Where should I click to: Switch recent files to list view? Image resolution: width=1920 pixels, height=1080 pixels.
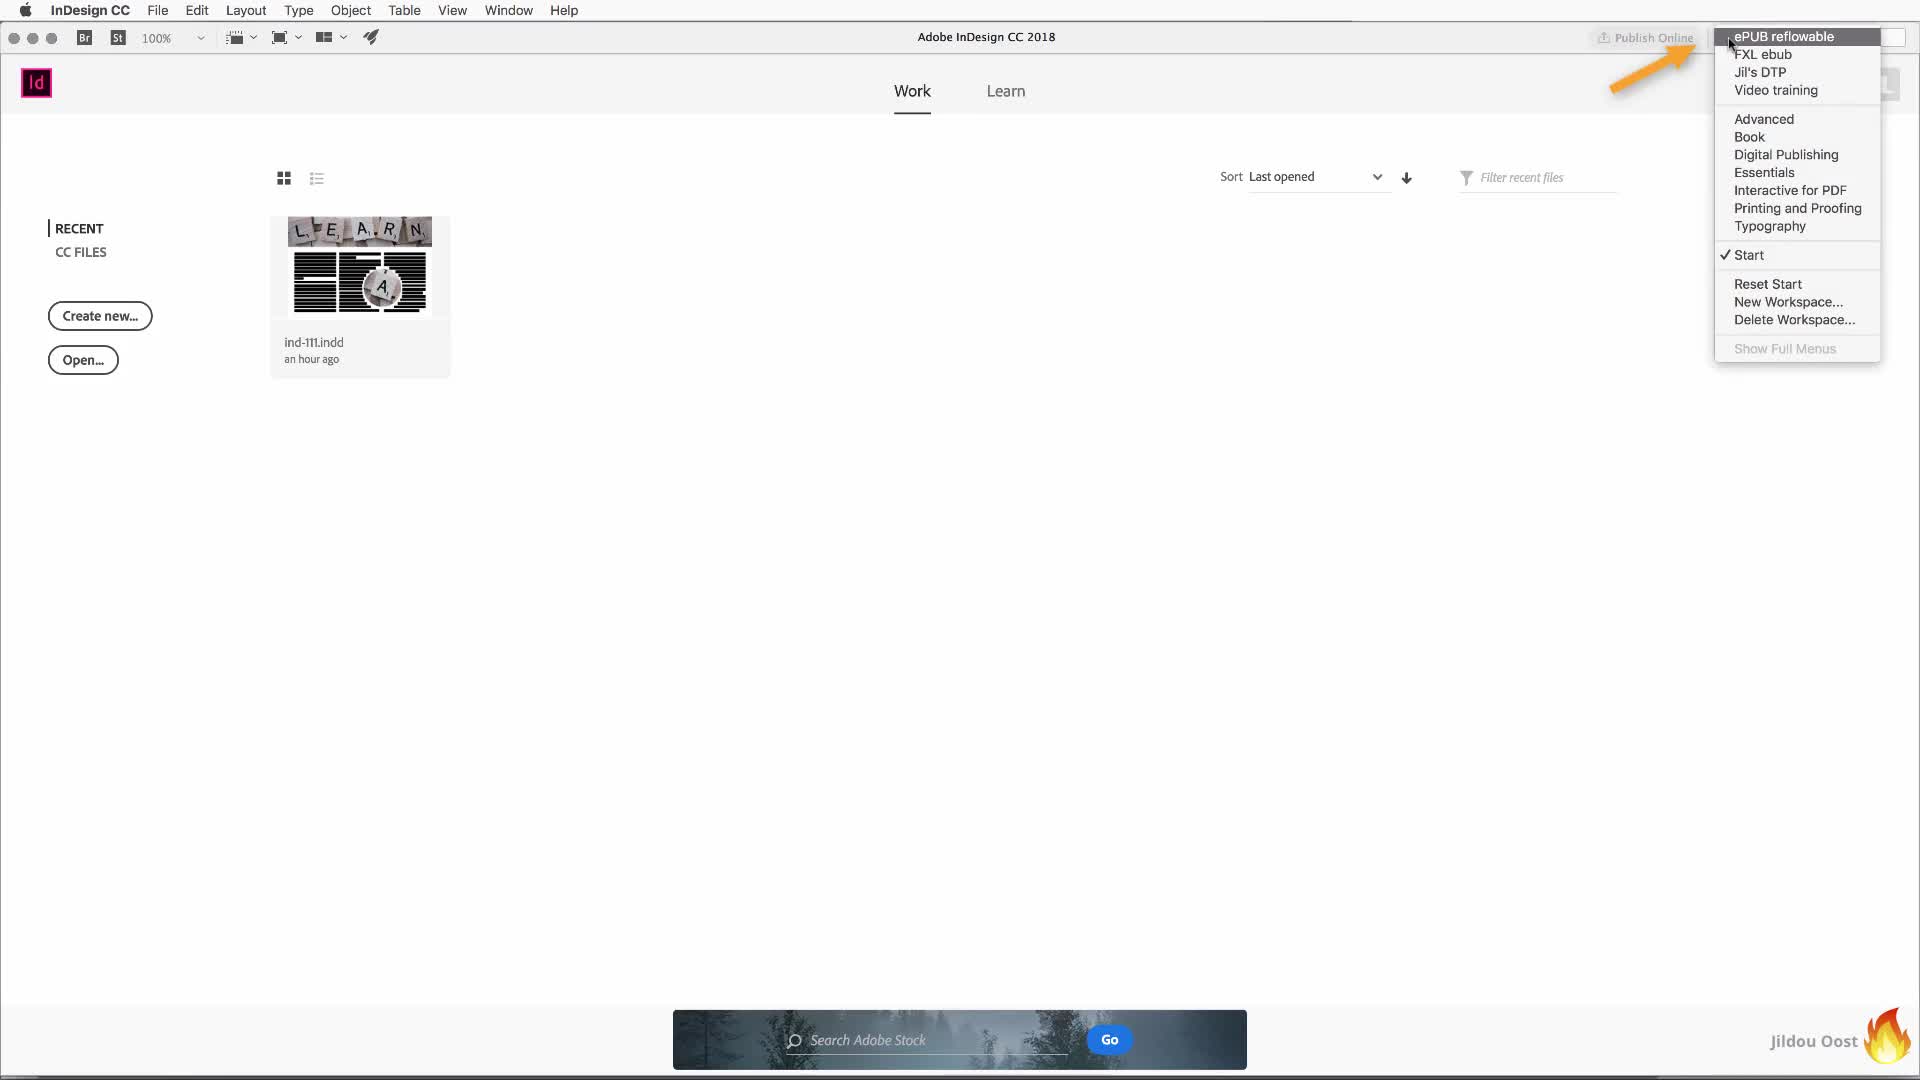tap(317, 178)
